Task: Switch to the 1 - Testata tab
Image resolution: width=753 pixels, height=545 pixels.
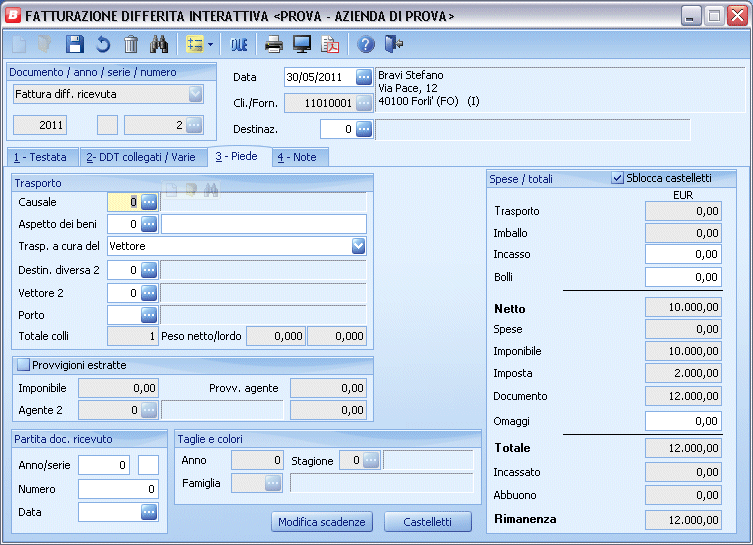Action: pyautogui.click(x=40, y=157)
